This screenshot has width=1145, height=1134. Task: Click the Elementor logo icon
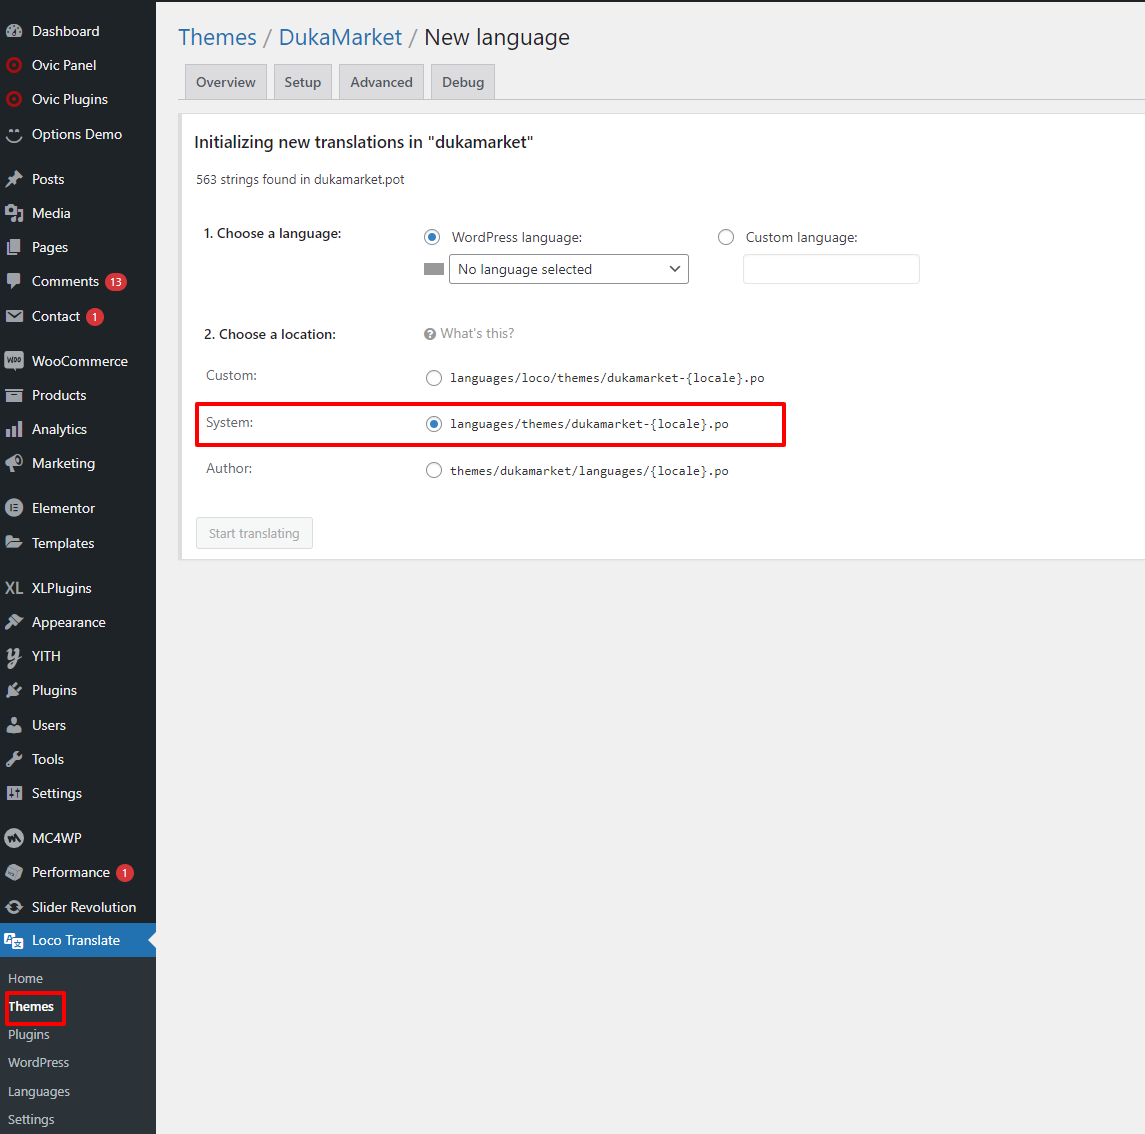14,508
